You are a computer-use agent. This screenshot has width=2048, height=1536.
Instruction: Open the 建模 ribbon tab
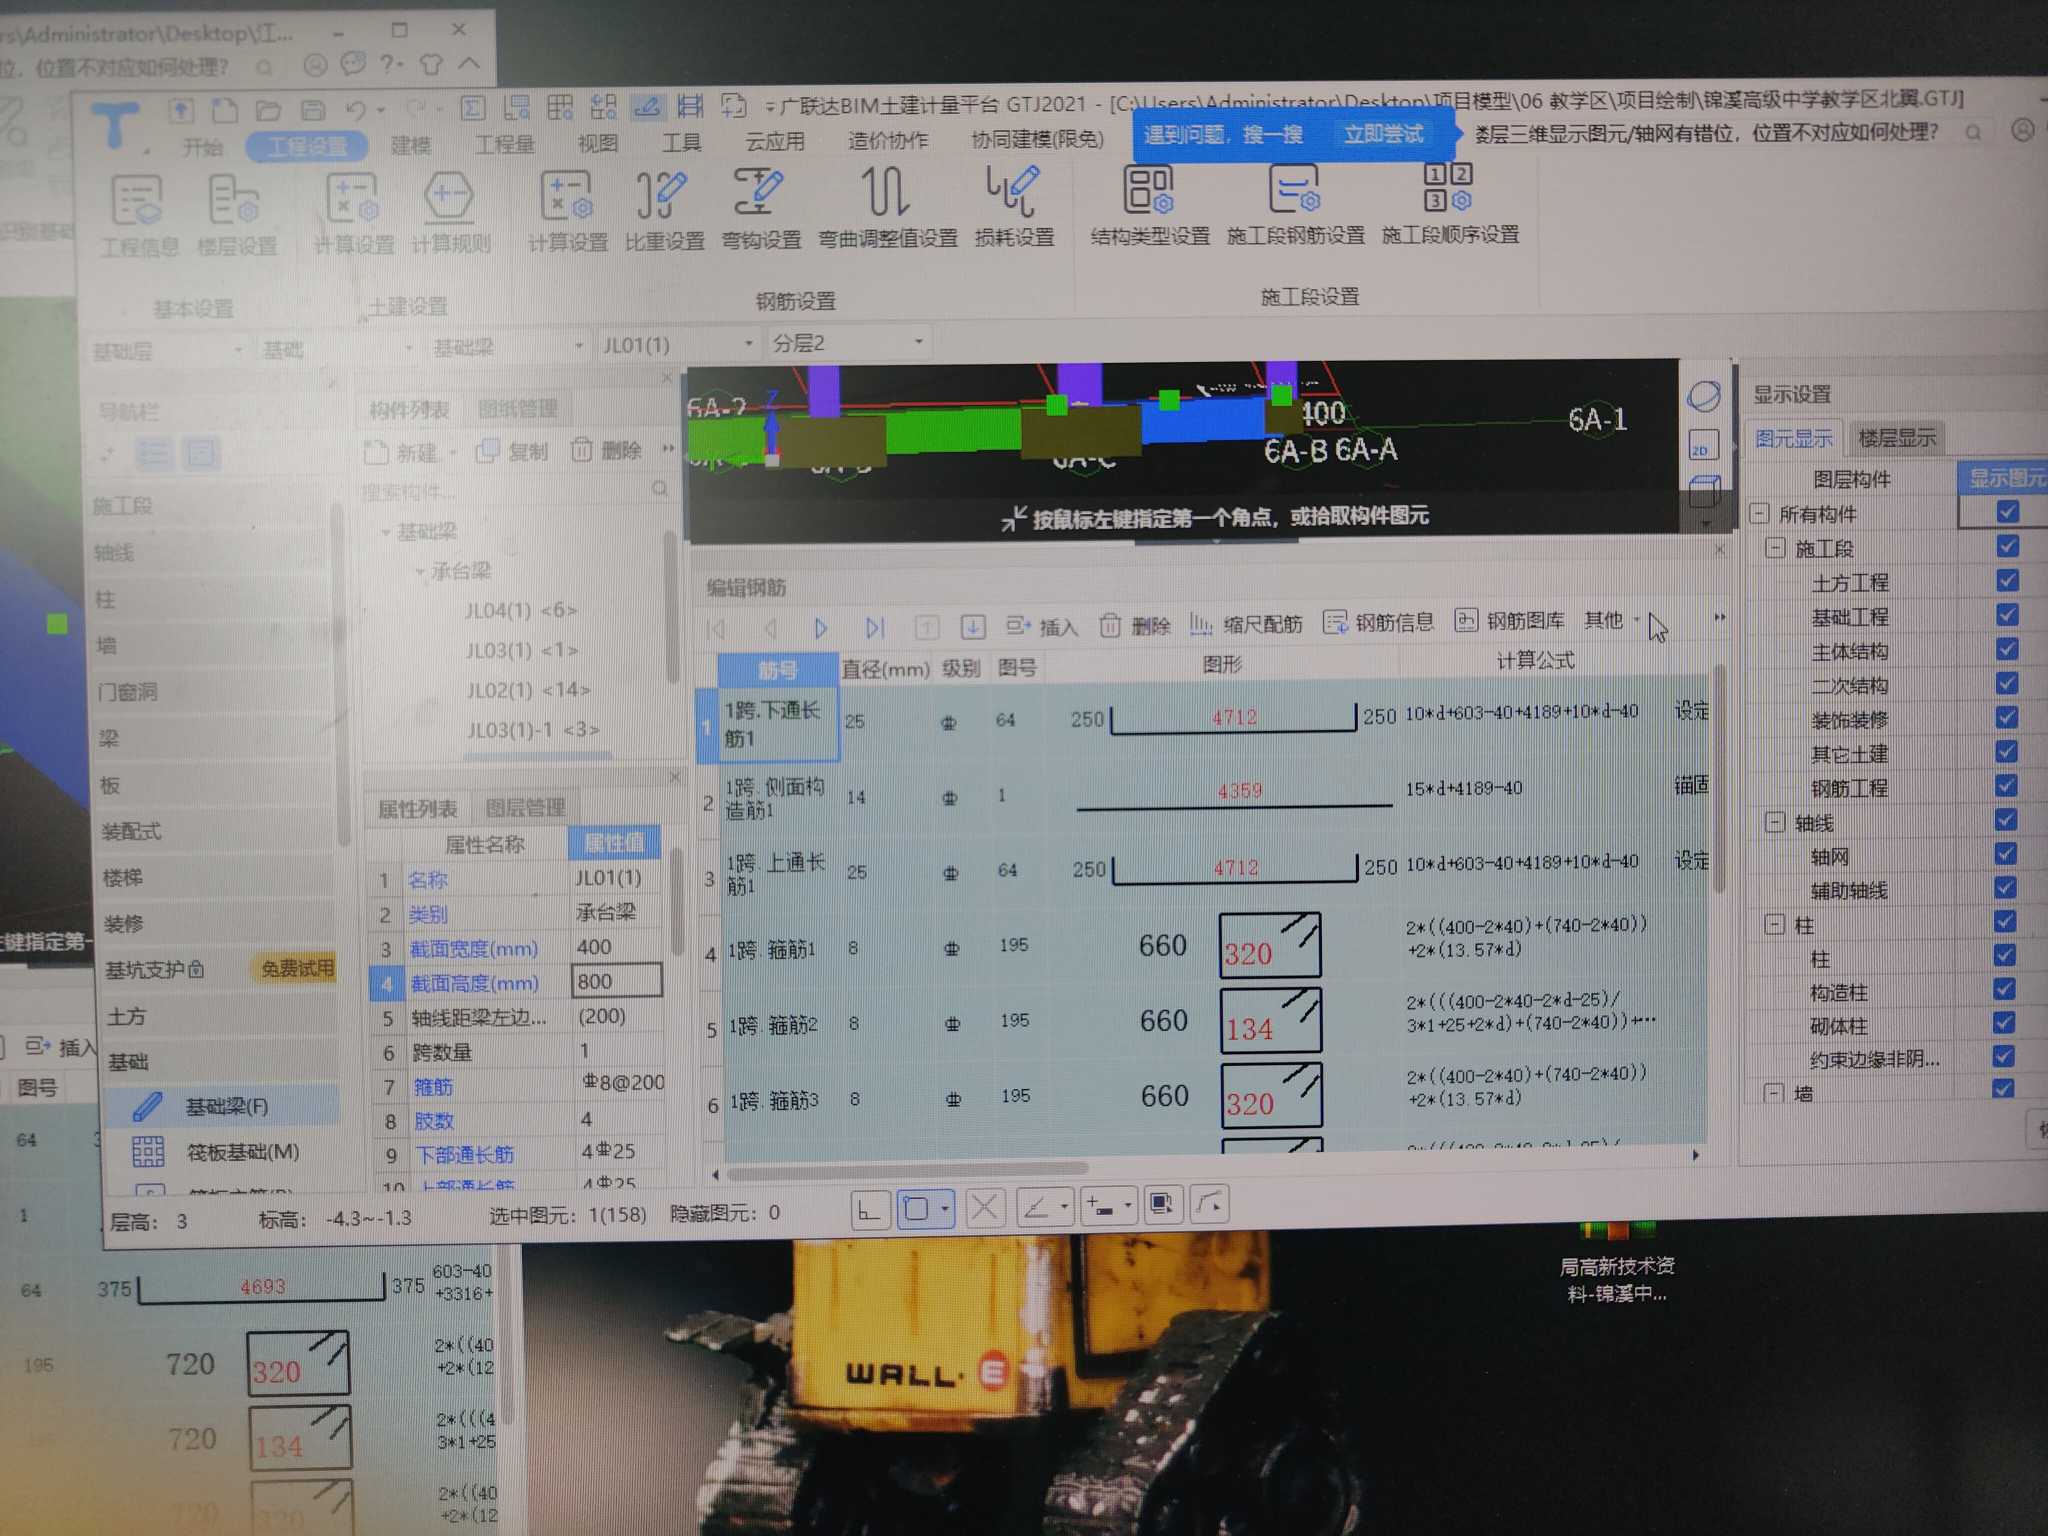[411, 146]
